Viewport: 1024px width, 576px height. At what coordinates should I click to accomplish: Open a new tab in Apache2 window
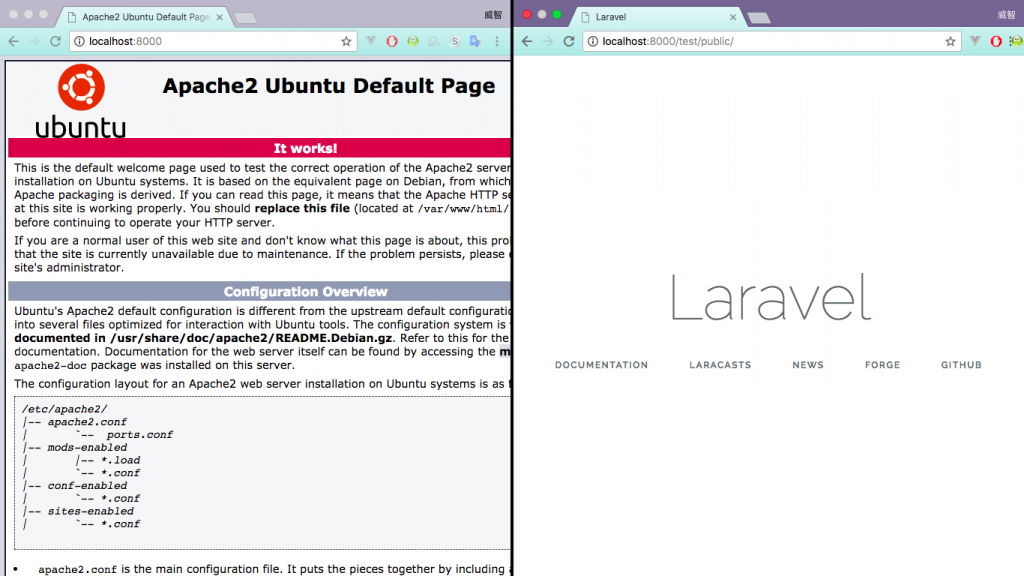pos(246,18)
